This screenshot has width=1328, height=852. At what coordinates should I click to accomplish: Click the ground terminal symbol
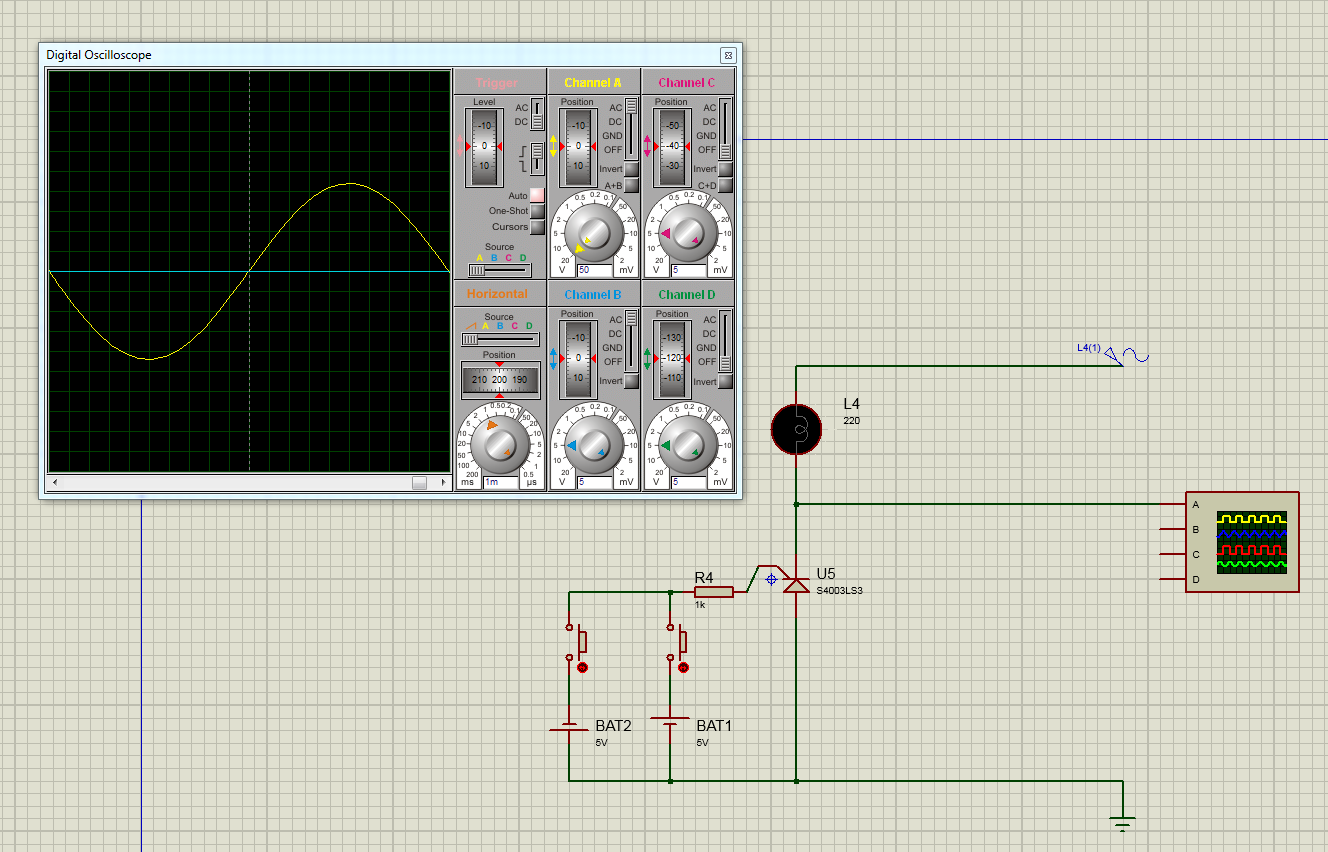(x=1123, y=822)
